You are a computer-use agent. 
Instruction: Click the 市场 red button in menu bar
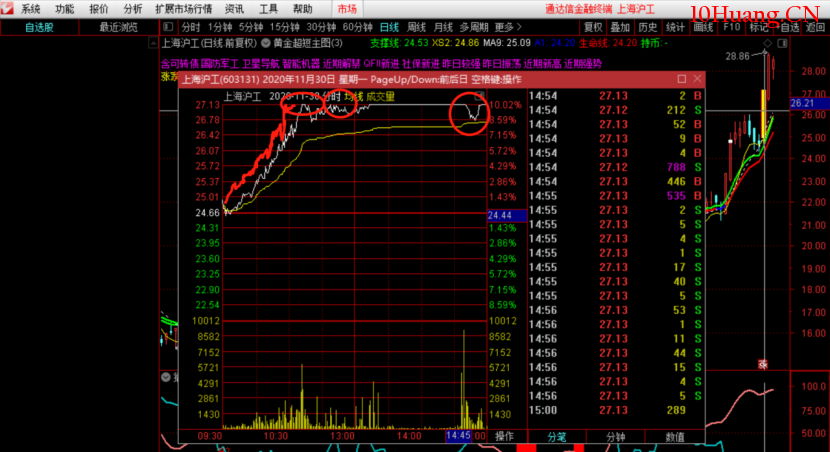click(x=347, y=8)
